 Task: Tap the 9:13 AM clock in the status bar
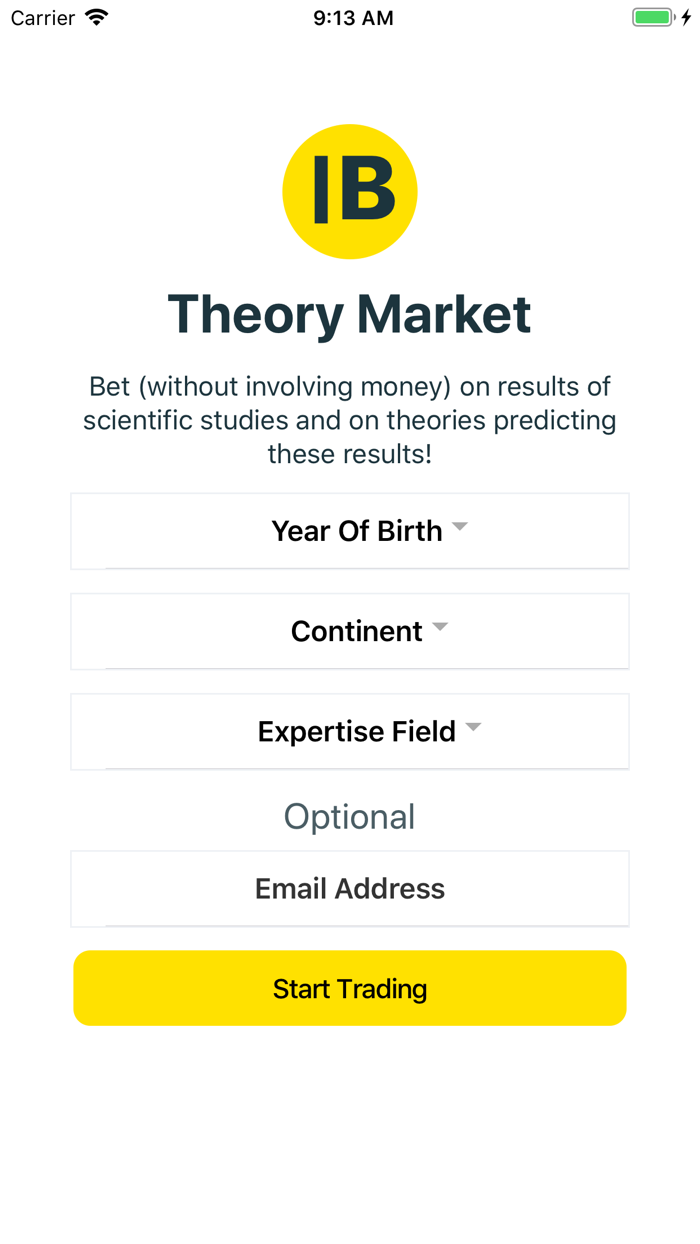pos(354,17)
